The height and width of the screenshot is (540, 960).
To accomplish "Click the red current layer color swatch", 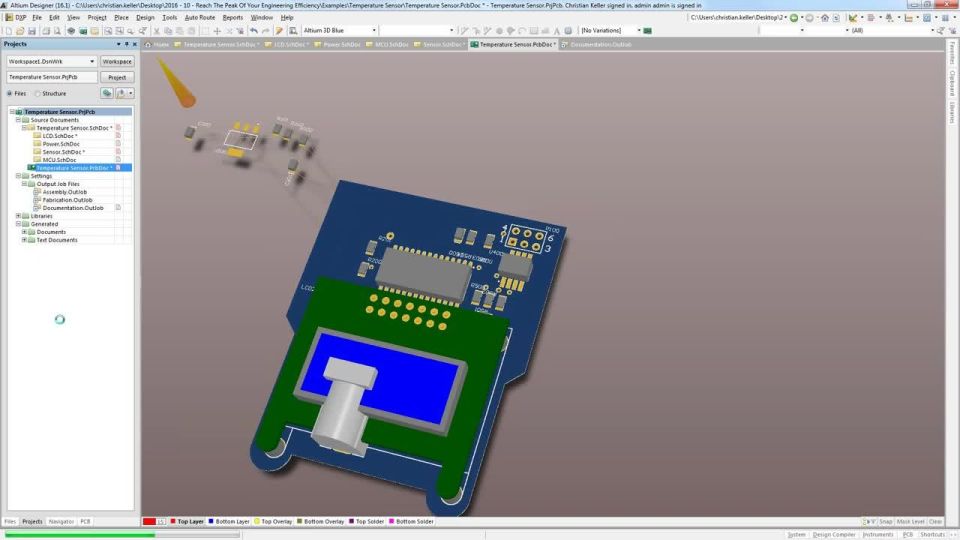I will tap(149, 522).
